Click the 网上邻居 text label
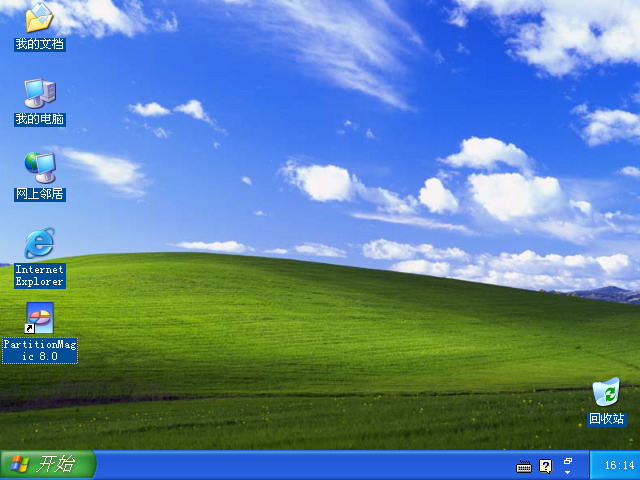This screenshot has width=640, height=480. [39, 194]
